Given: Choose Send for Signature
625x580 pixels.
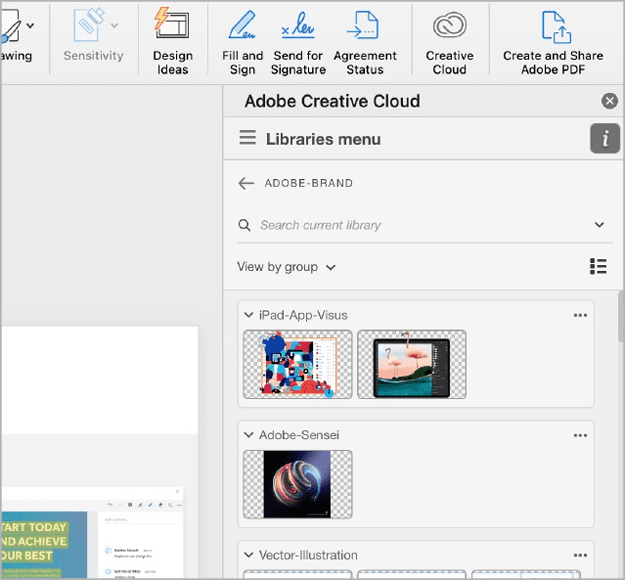Looking at the screenshot, I should coord(298,43).
